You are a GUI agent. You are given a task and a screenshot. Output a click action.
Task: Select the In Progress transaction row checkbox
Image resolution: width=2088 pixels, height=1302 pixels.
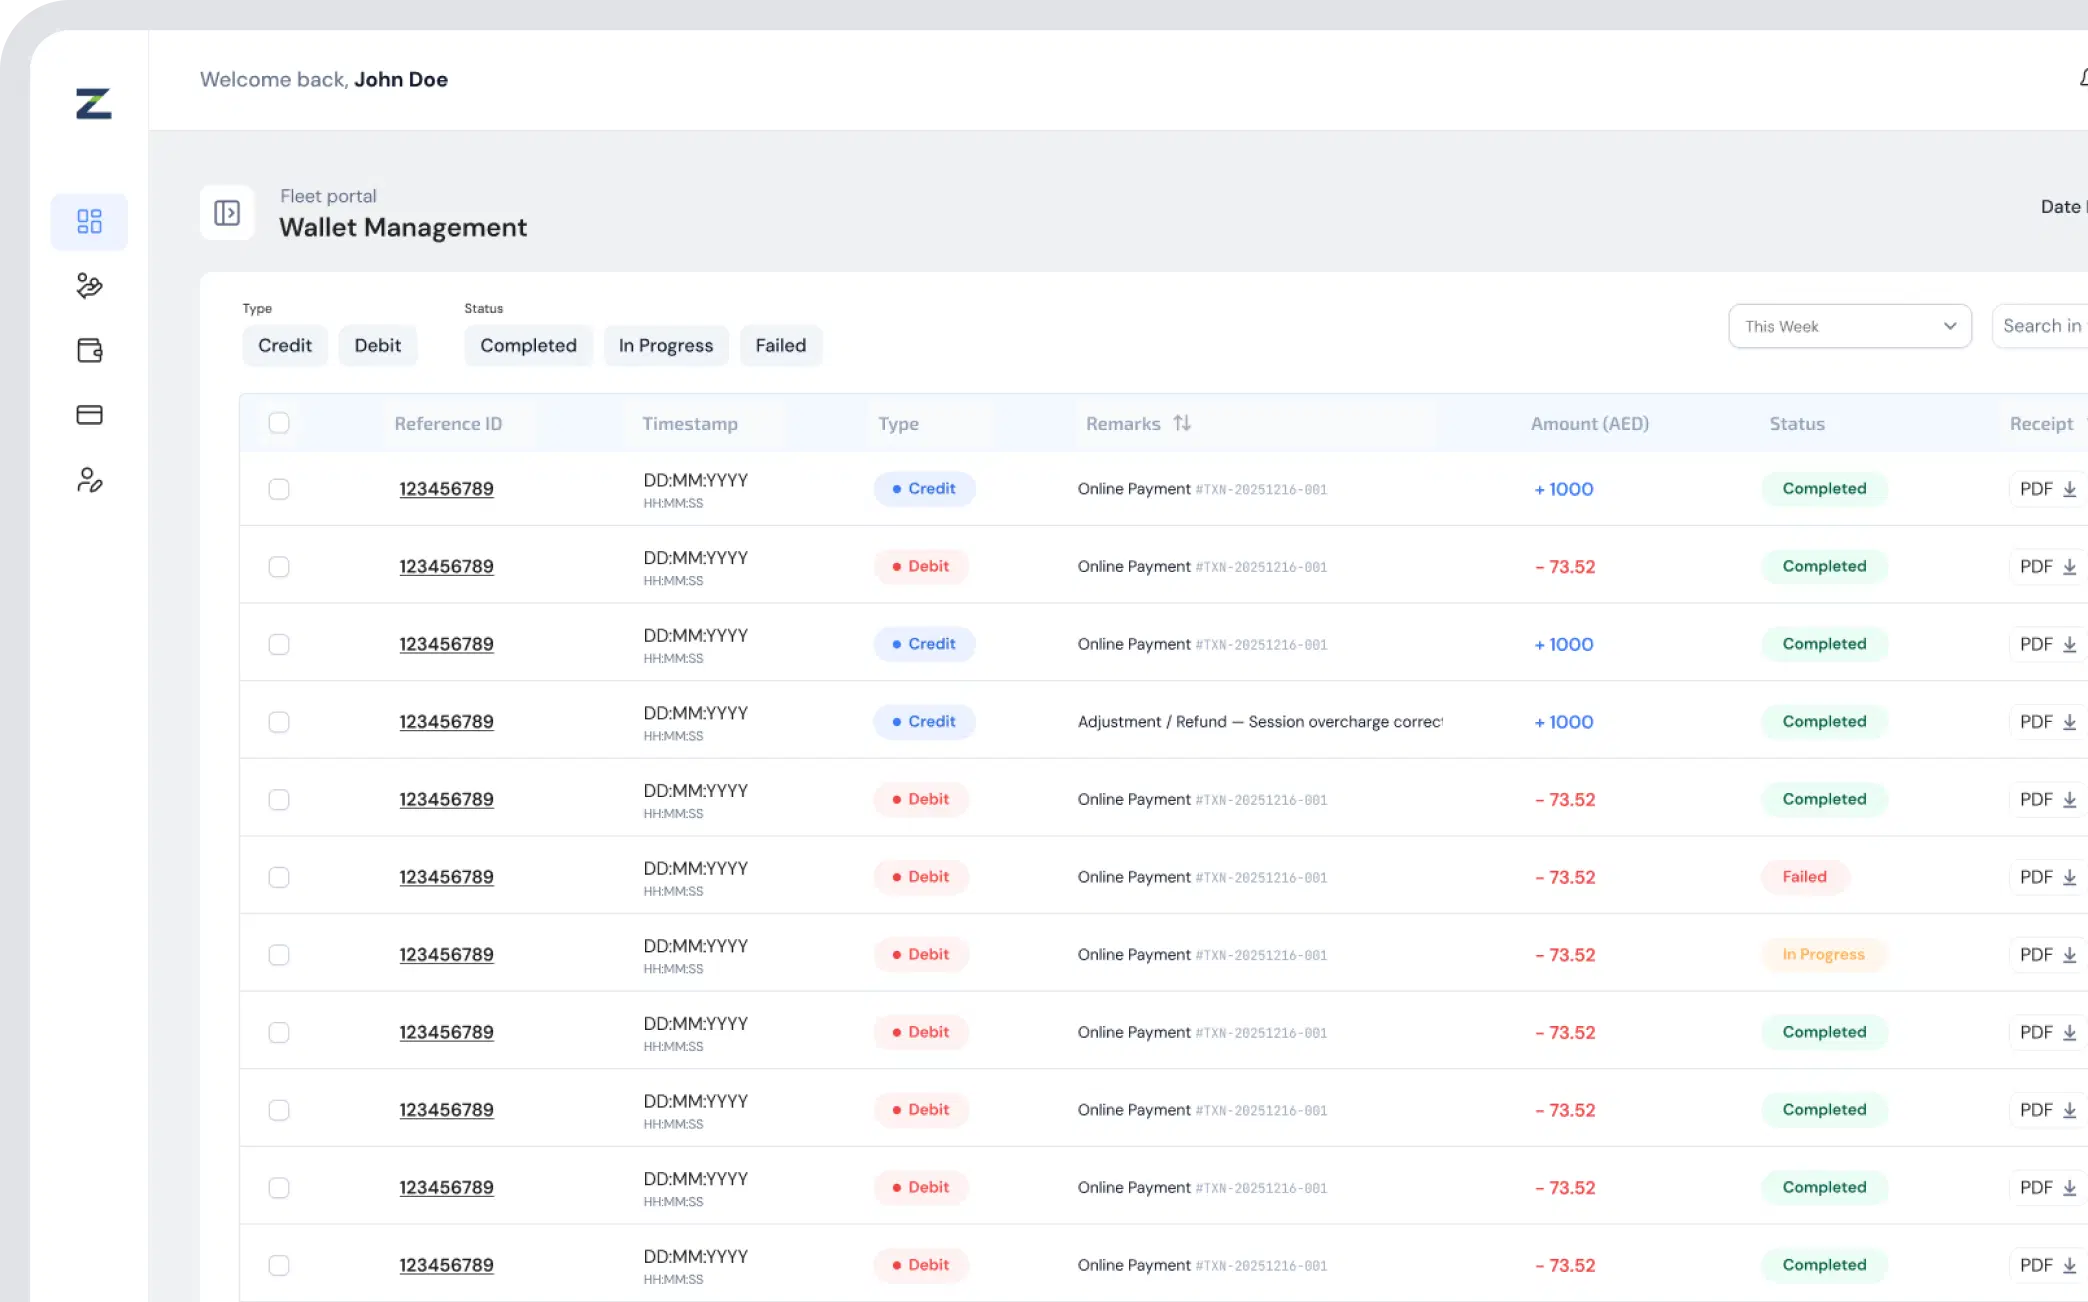point(279,955)
